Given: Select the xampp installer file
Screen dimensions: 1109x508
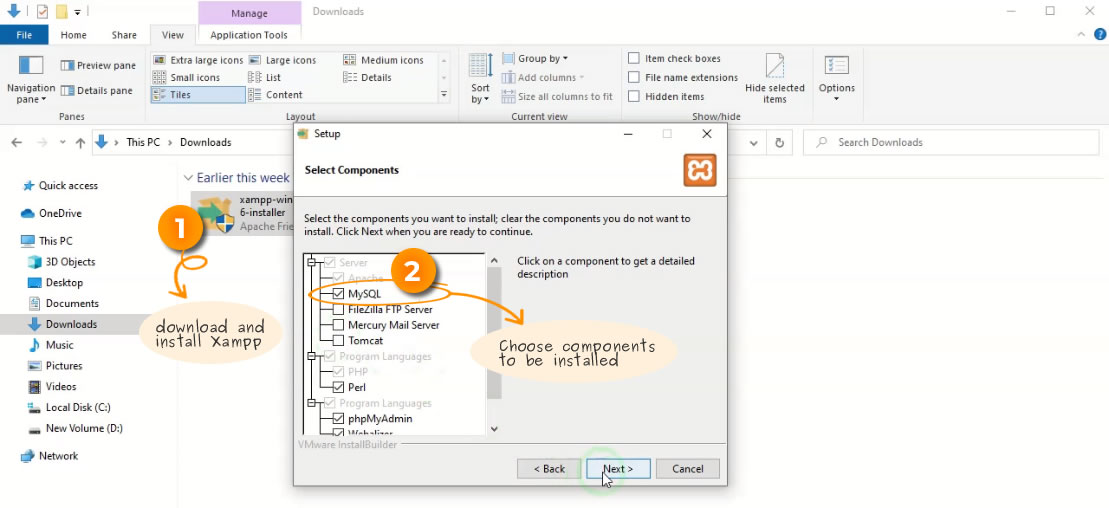Looking at the screenshot, I should 243,214.
